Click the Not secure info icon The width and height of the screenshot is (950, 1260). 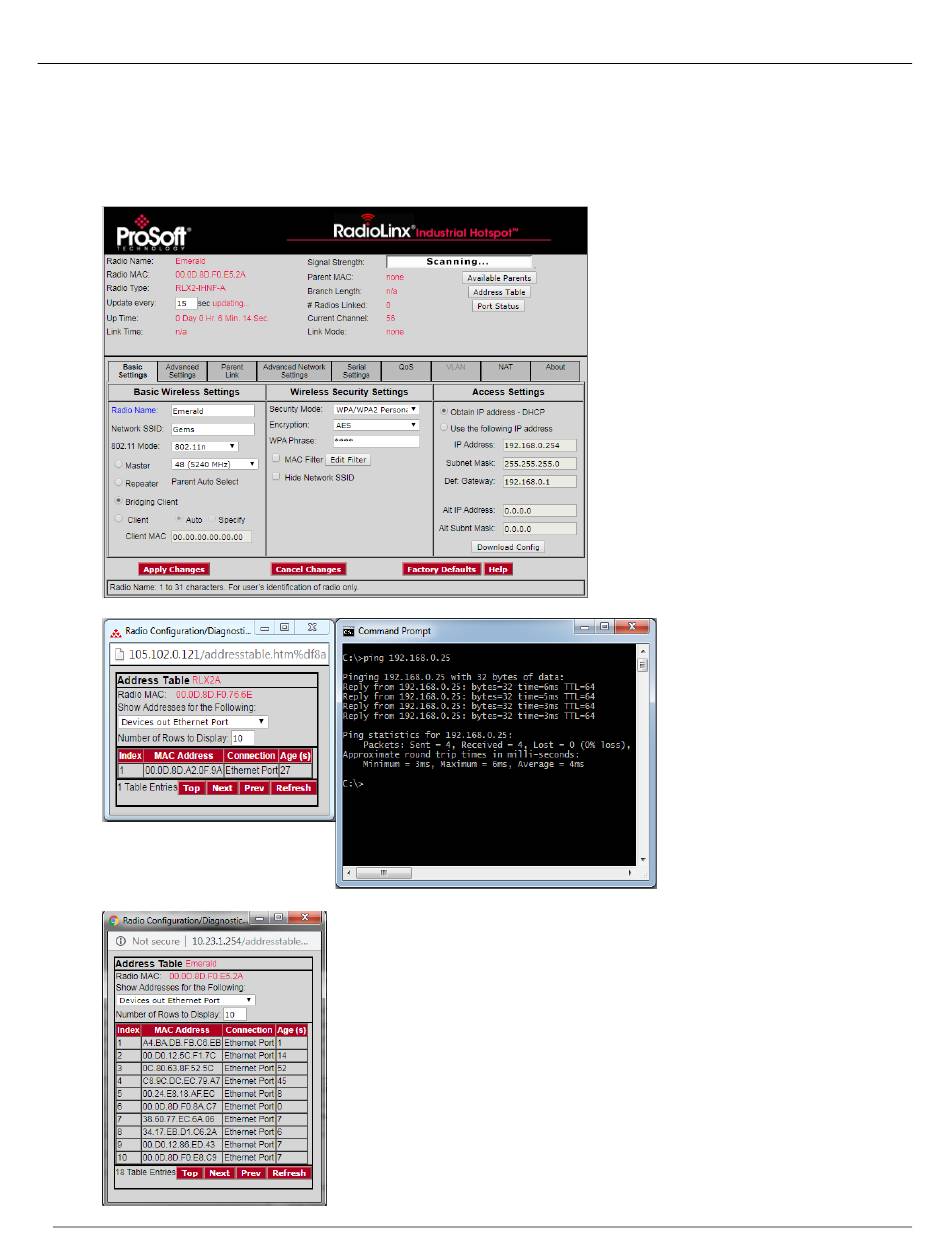(x=119, y=942)
